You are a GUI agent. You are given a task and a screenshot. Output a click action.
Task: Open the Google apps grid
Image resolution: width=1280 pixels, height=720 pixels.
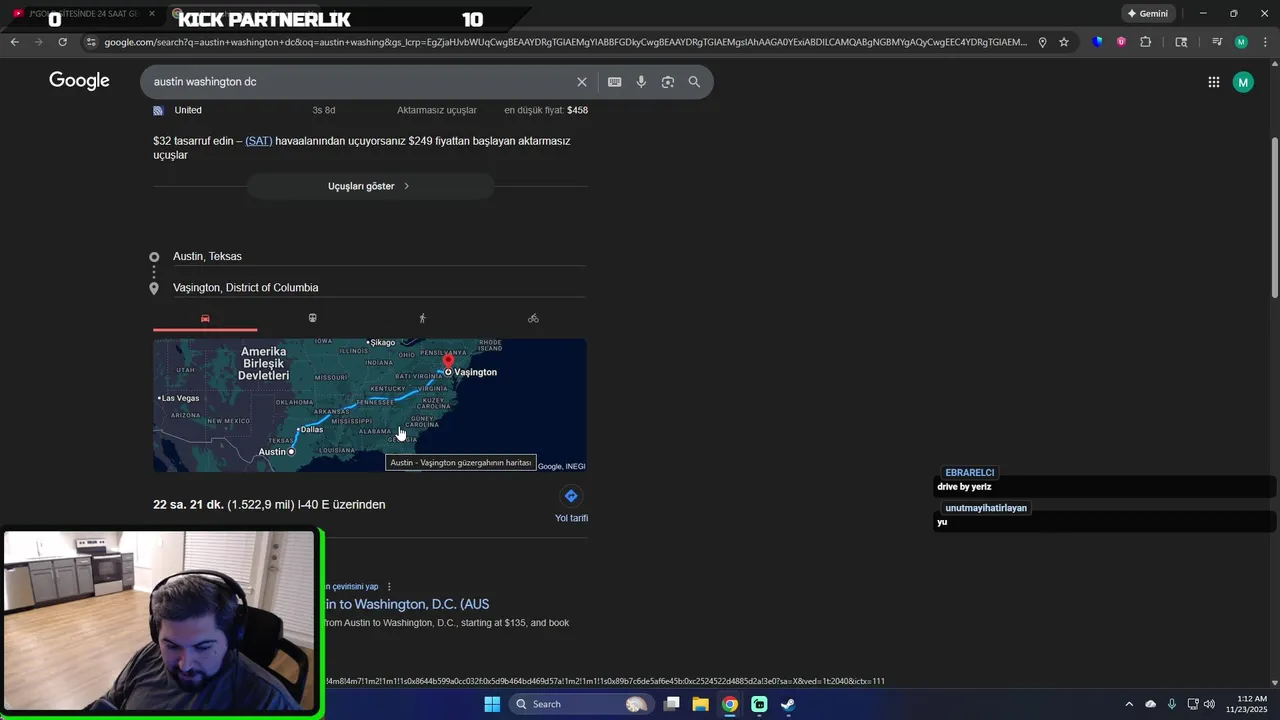(1214, 82)
